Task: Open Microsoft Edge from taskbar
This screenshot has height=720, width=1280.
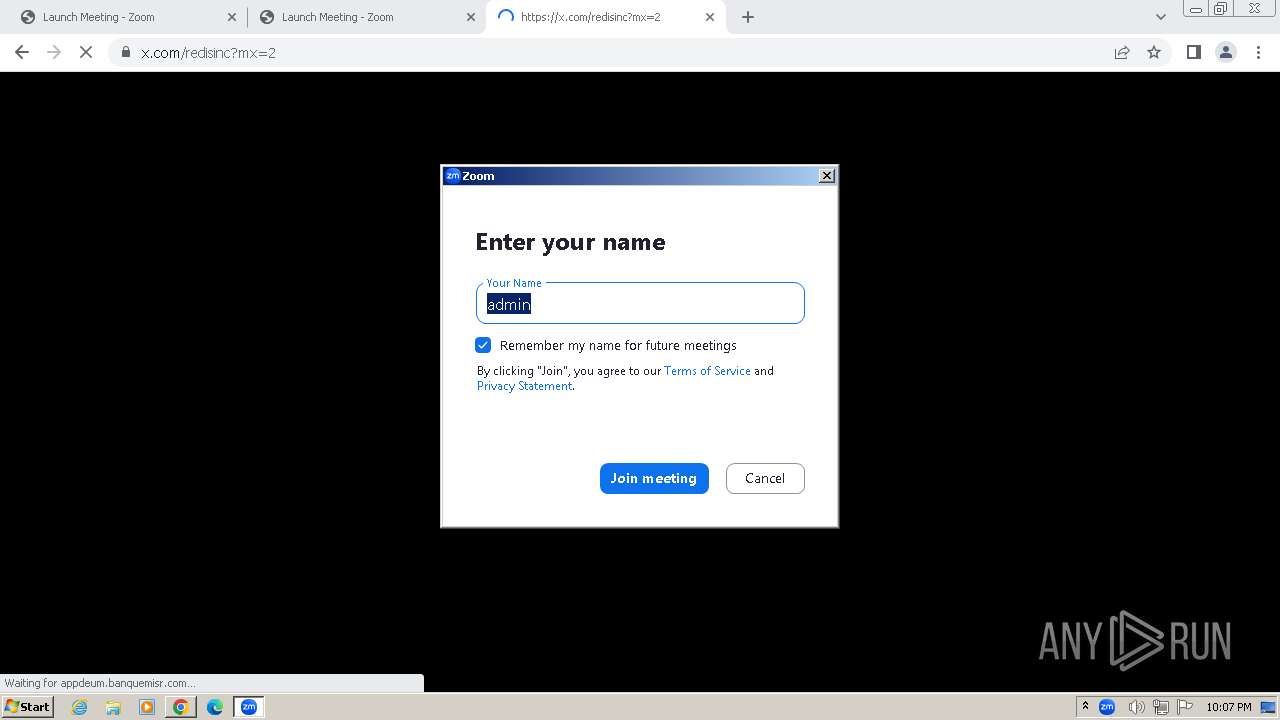Action: point(215,707)
